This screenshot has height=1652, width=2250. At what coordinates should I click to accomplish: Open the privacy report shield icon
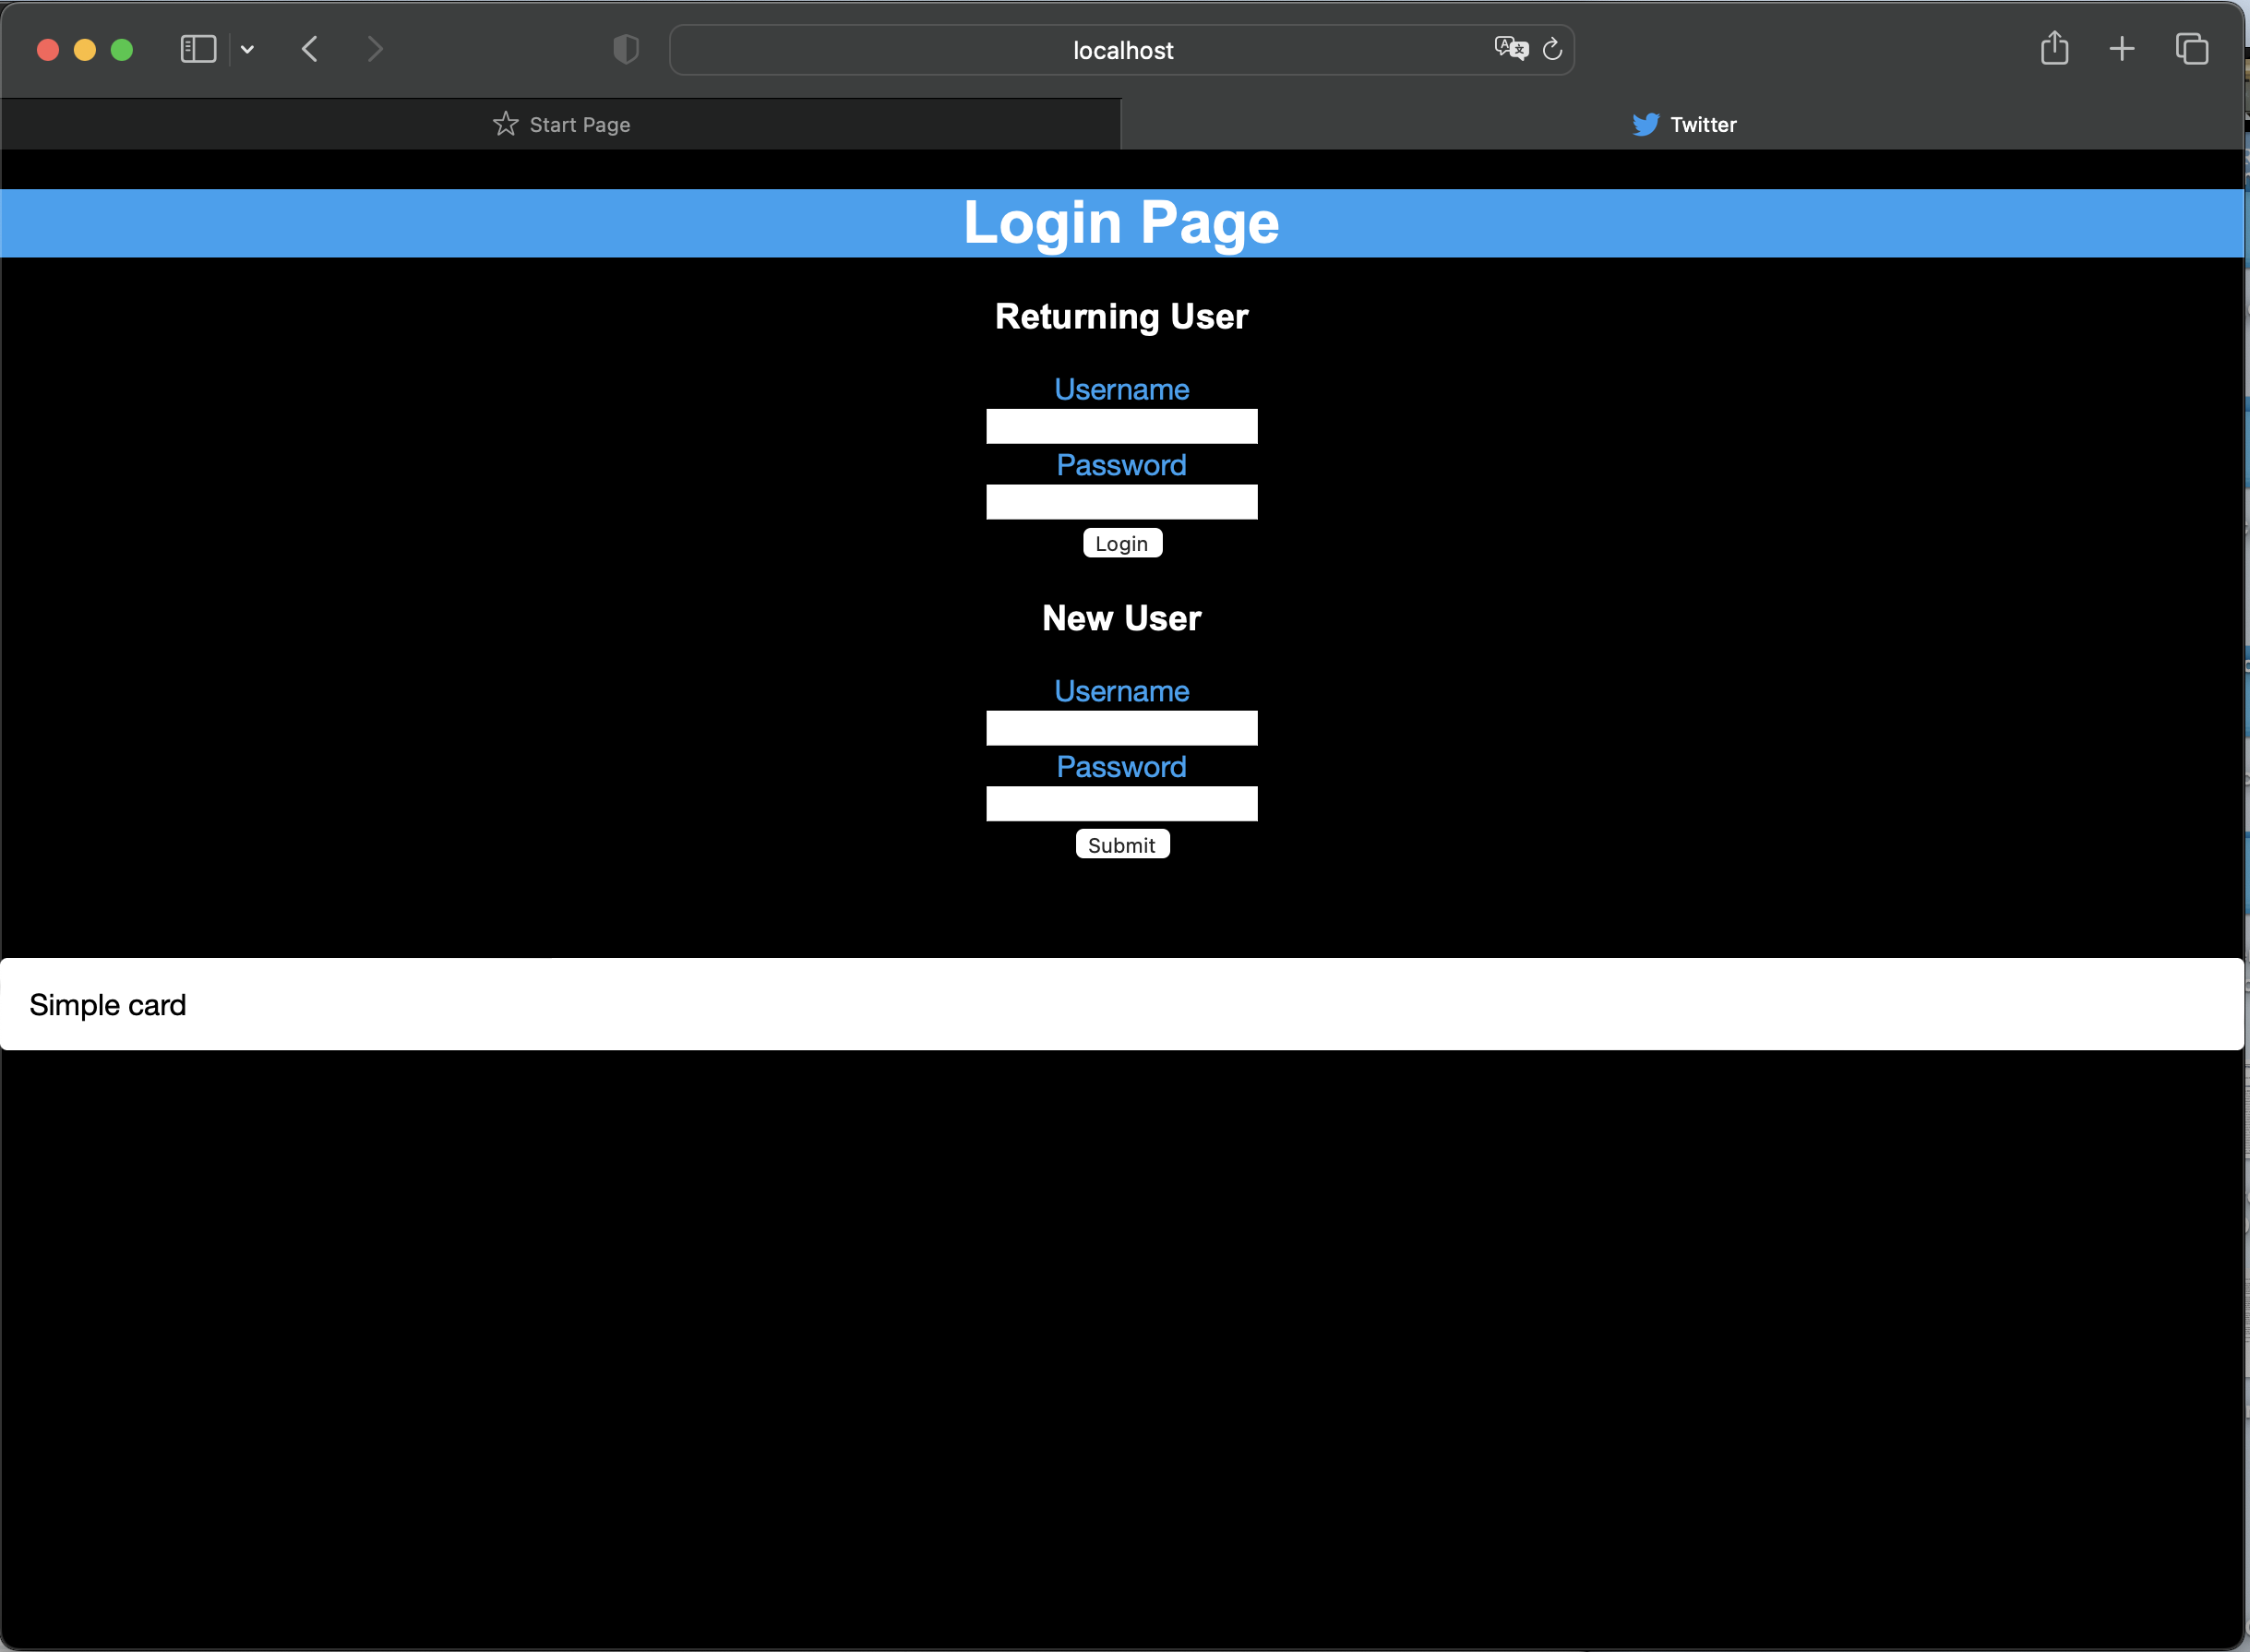626,49
